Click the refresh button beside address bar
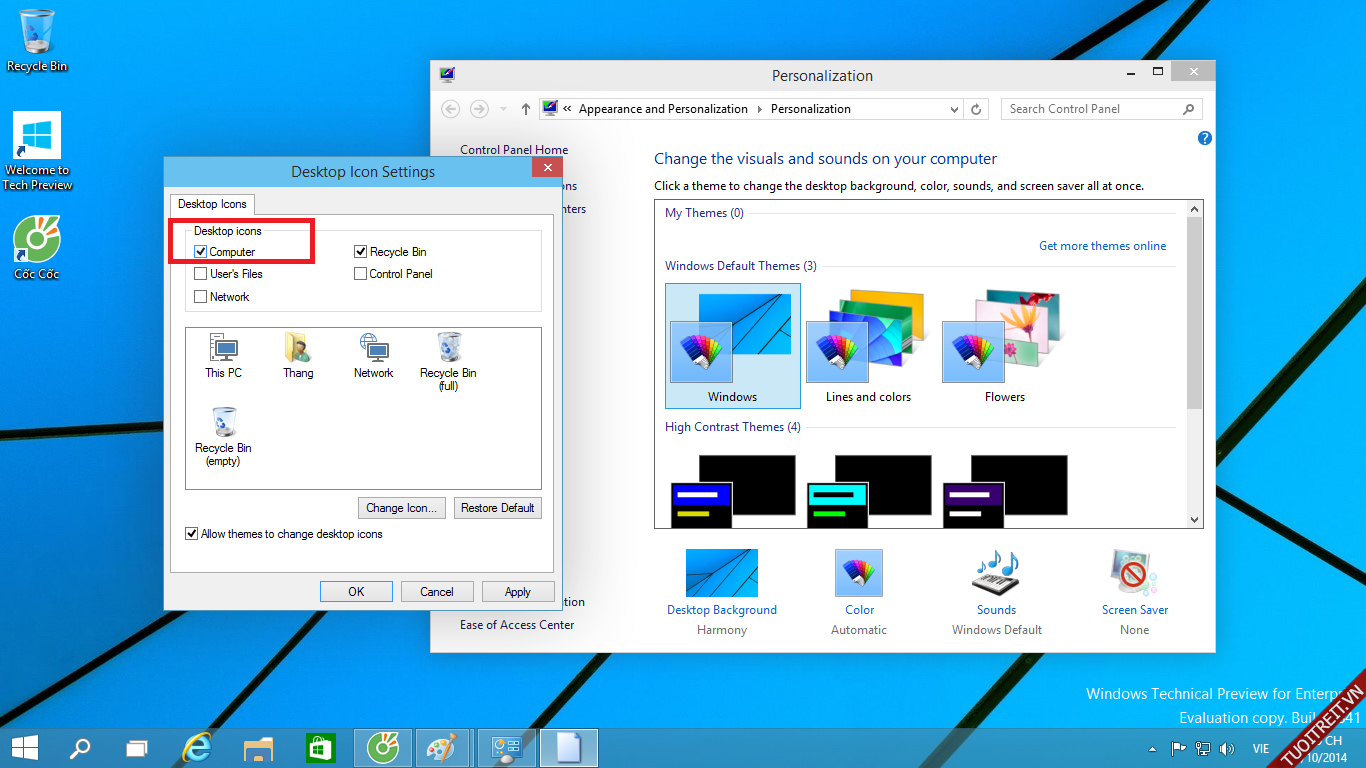Image resolution: width=1366 pixels, height=768 pixels. pyautogui.click(x=977, y=109)
